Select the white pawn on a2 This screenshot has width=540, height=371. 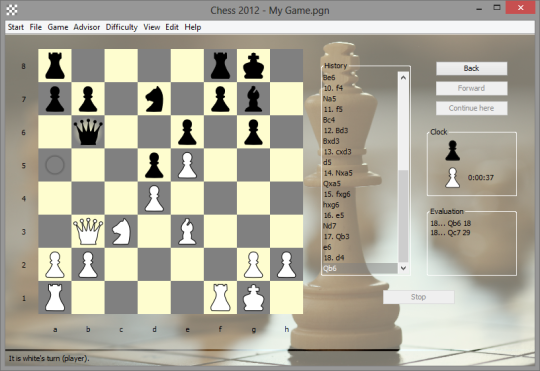pyautogui.click(x=55, y=265)
